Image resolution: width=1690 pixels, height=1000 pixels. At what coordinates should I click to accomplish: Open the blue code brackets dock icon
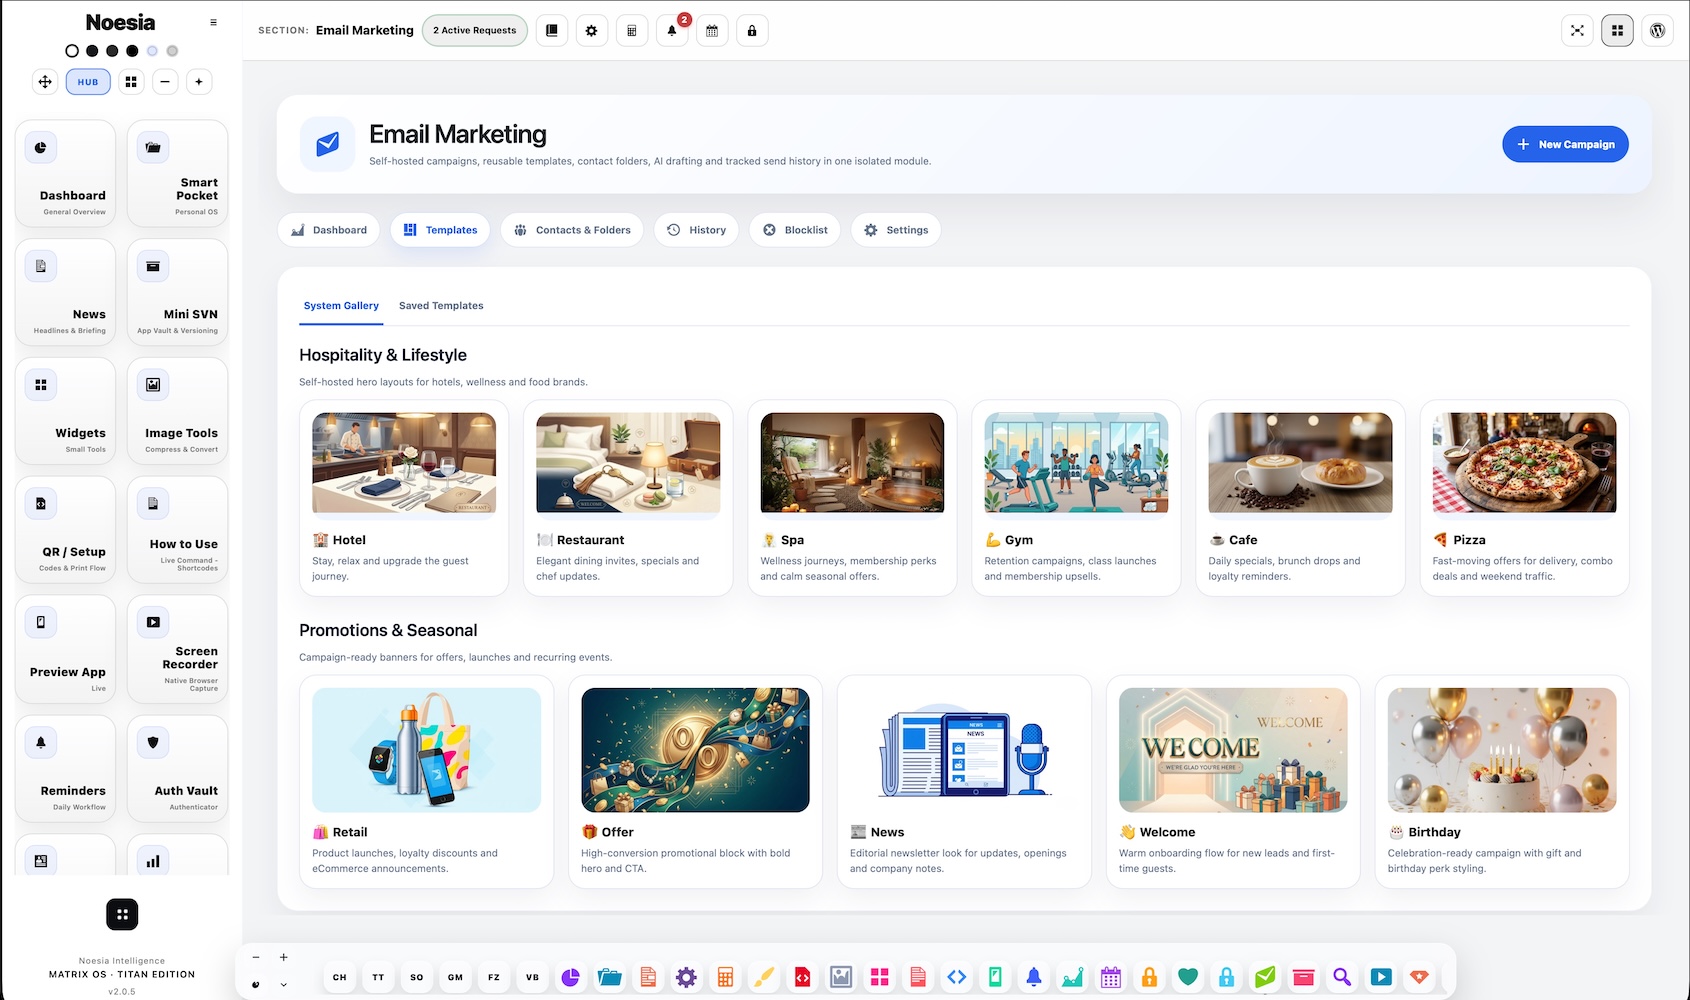pyautogui.click(x=957, y=977)
